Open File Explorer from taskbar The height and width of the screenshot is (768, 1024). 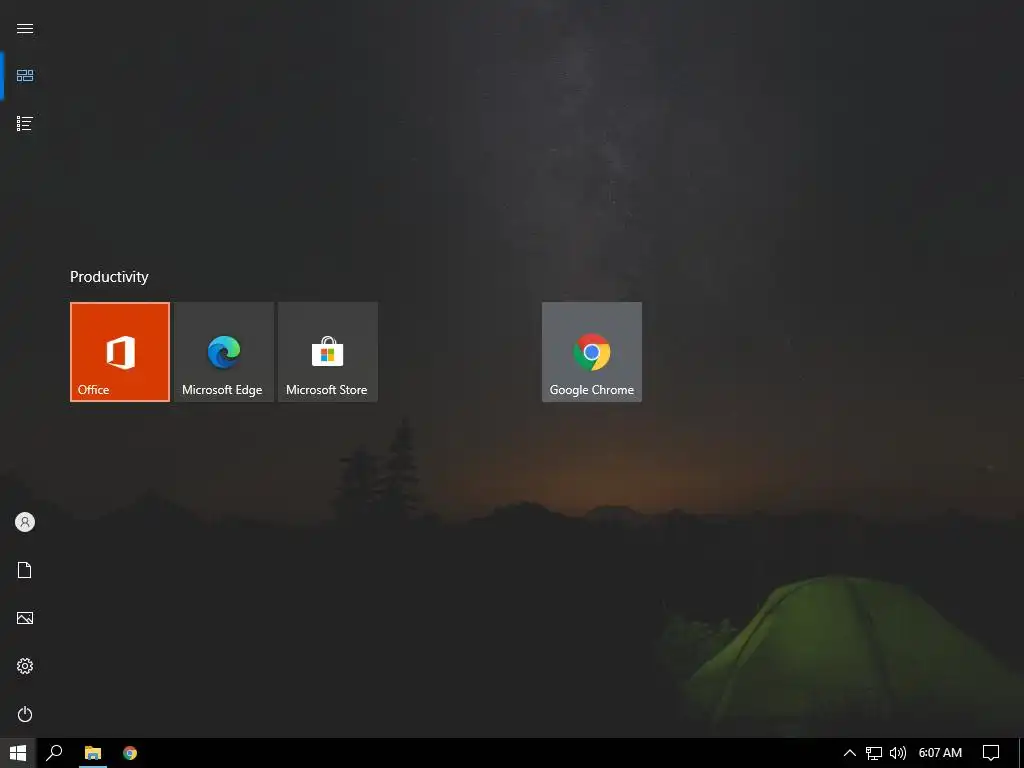(x=93, y=753)
